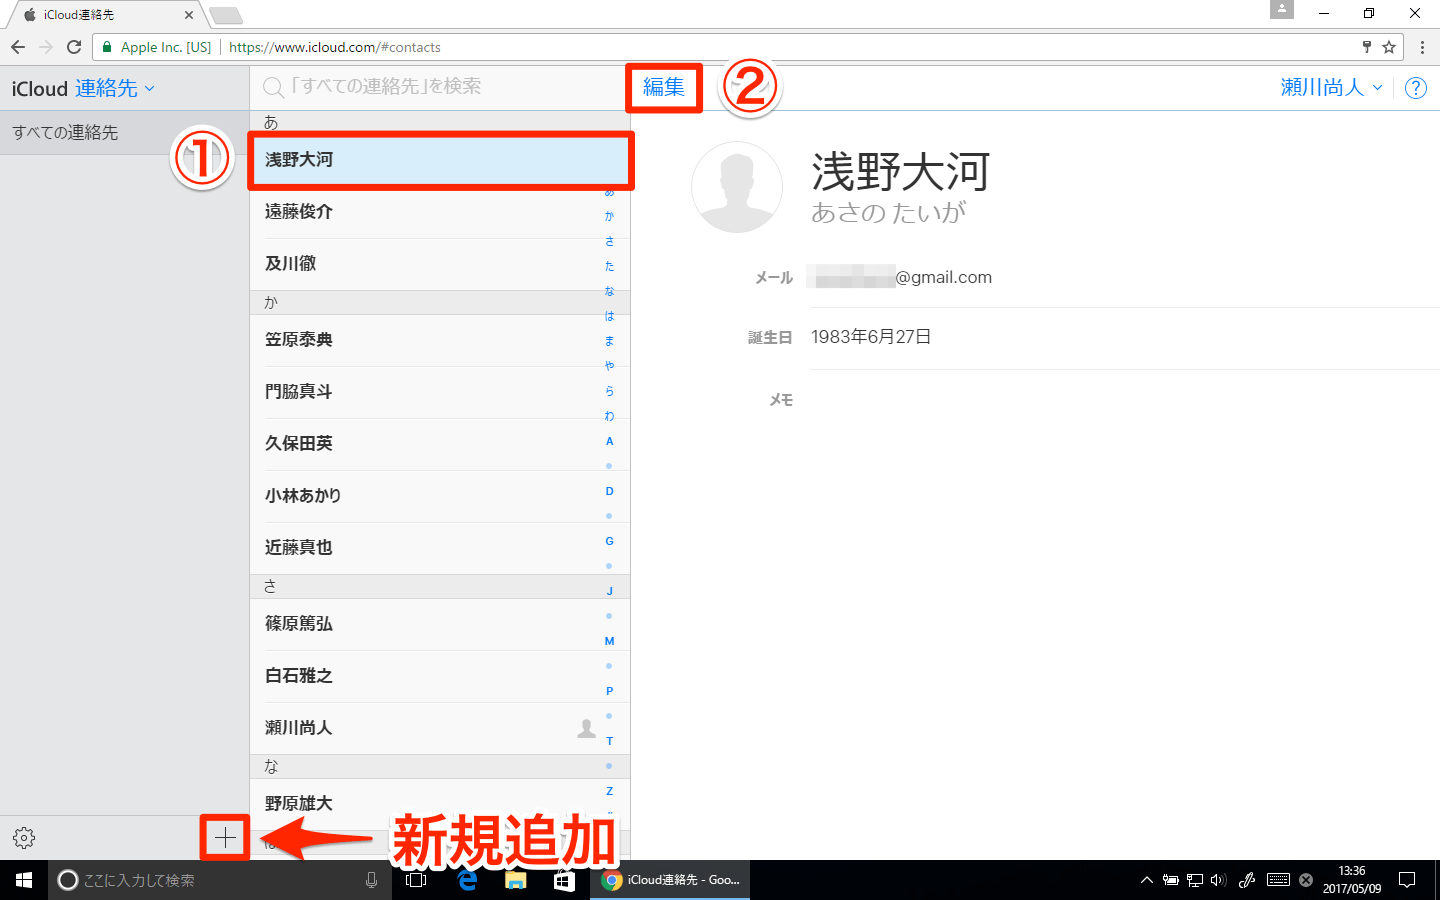
Task: Select contact 遠藤俊介
Action: [x=440, y=212]
